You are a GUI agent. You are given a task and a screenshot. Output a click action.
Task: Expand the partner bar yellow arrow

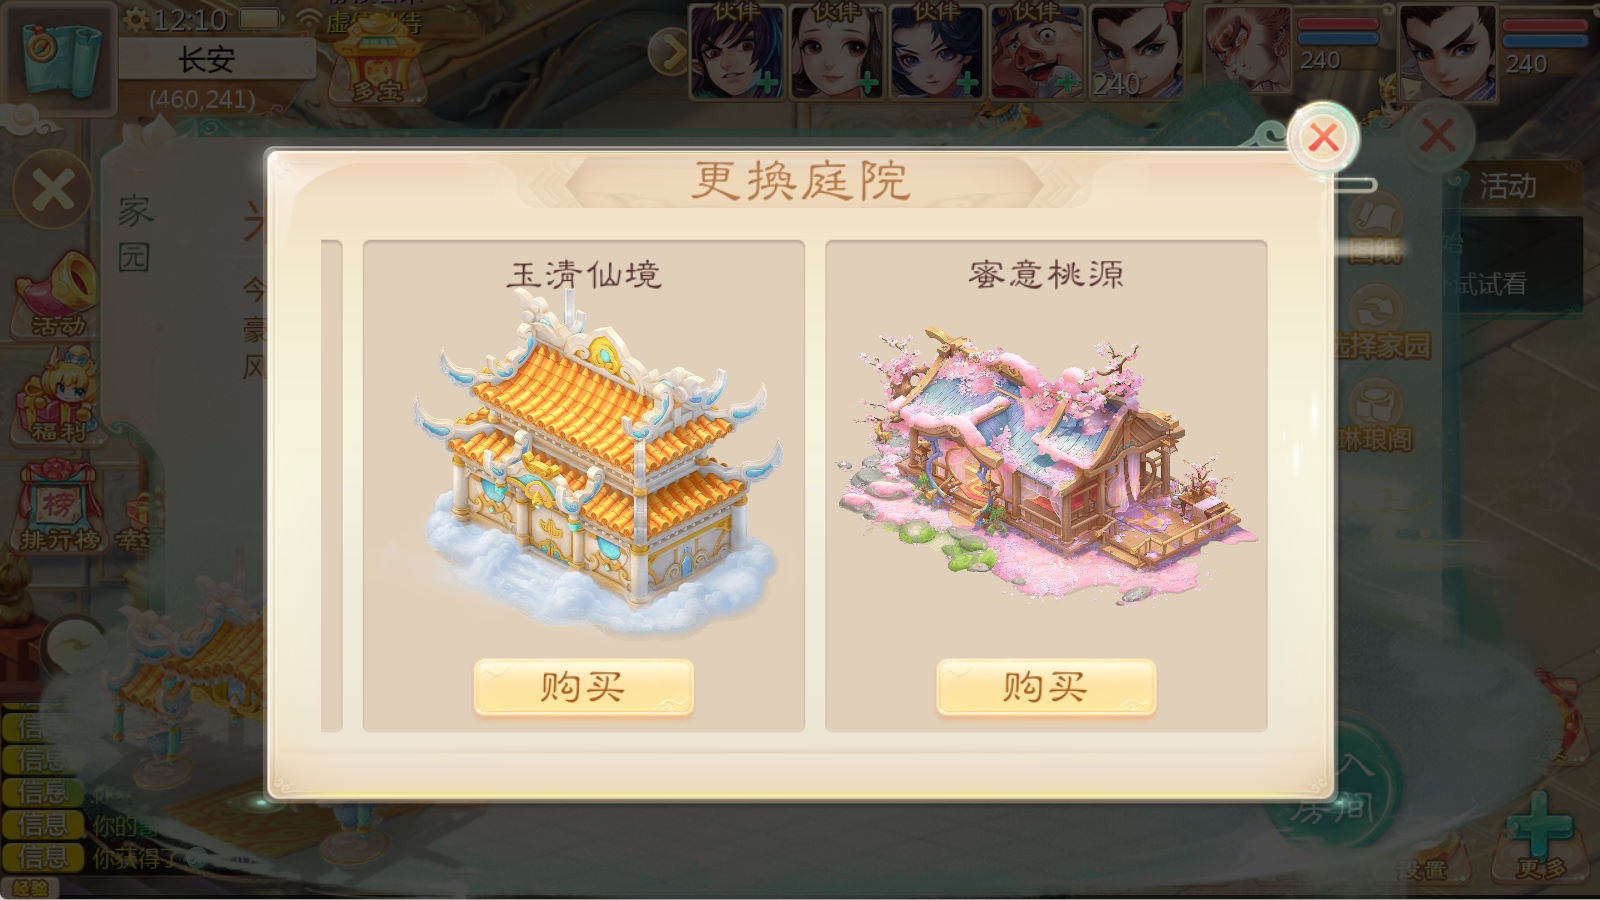[x=668, y=52]
